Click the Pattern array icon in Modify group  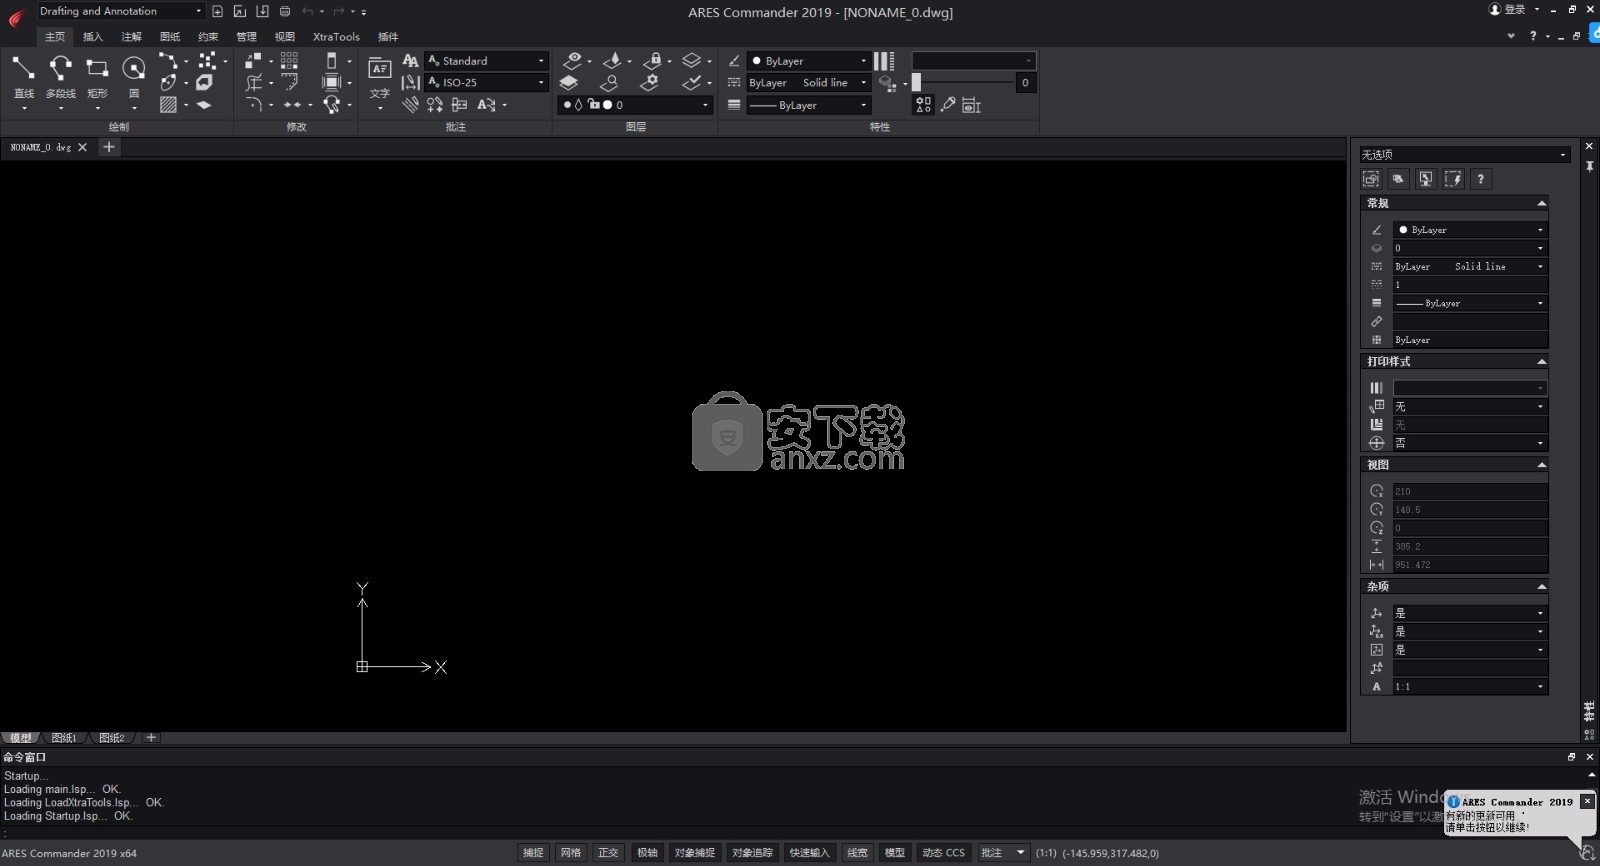tap(289, 61)
